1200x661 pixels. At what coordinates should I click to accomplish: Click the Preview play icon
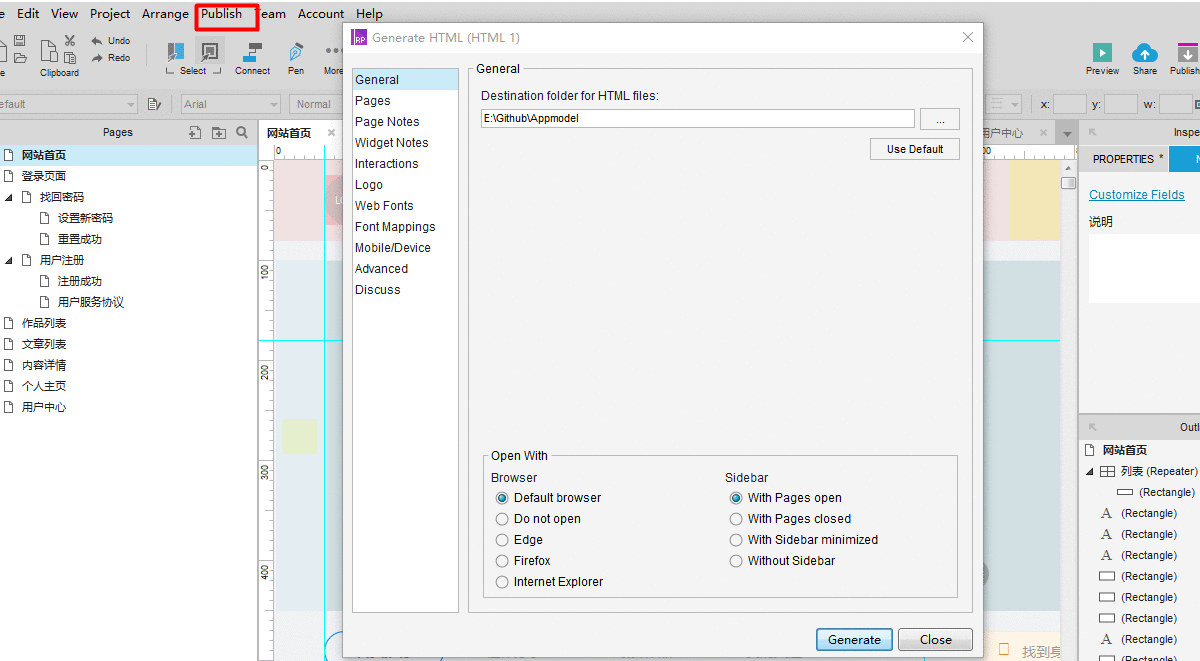[1102, 53]
